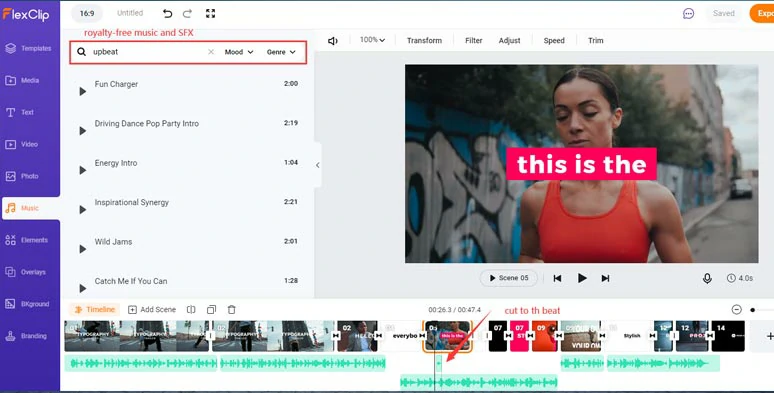Click the redo arrow icon
The height and width of the screenshot is (393, 774).
[188, 13]
